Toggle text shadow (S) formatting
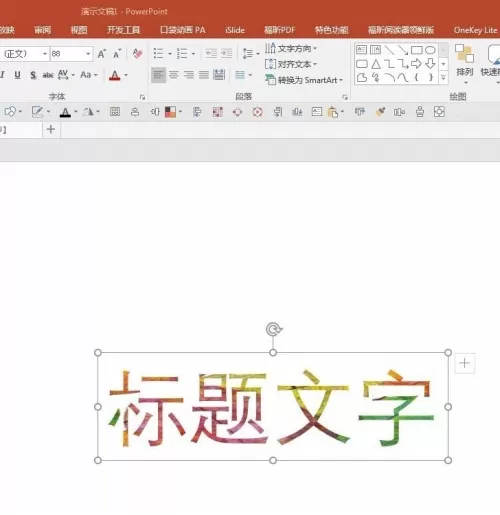 tap(33, 75)
